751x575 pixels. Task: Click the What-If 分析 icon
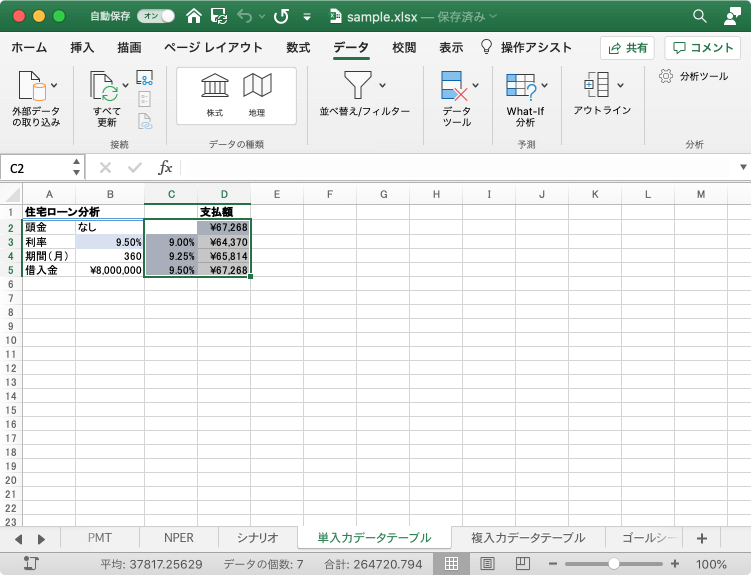(521, 87)
